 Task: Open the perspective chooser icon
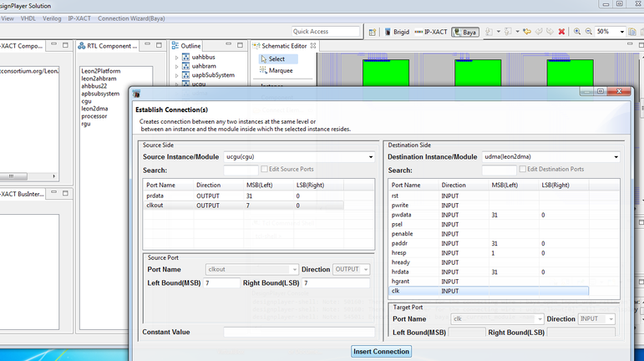click(x=372, y=32)
